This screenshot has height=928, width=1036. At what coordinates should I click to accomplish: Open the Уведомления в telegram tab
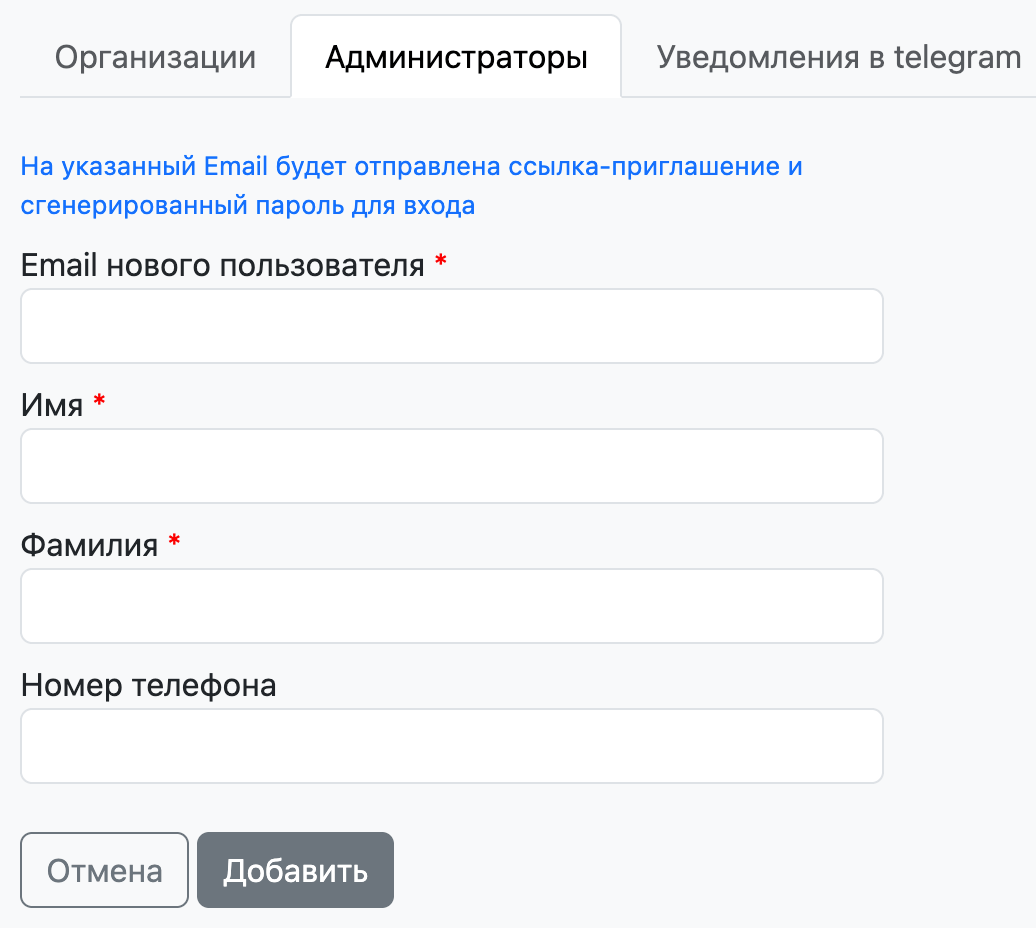[x=838, y=57]
